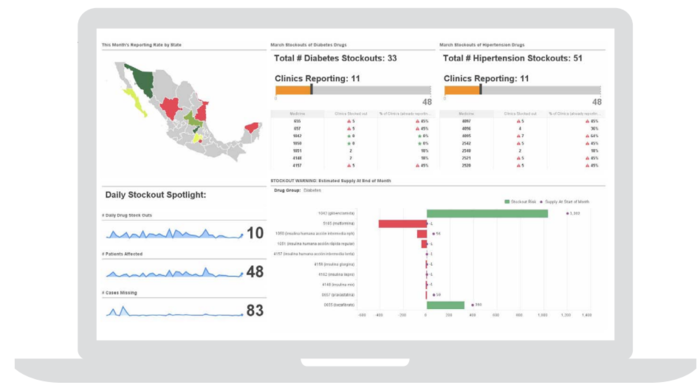Click the Daily Drug Stock Outs value 10

tap(255, 233)
